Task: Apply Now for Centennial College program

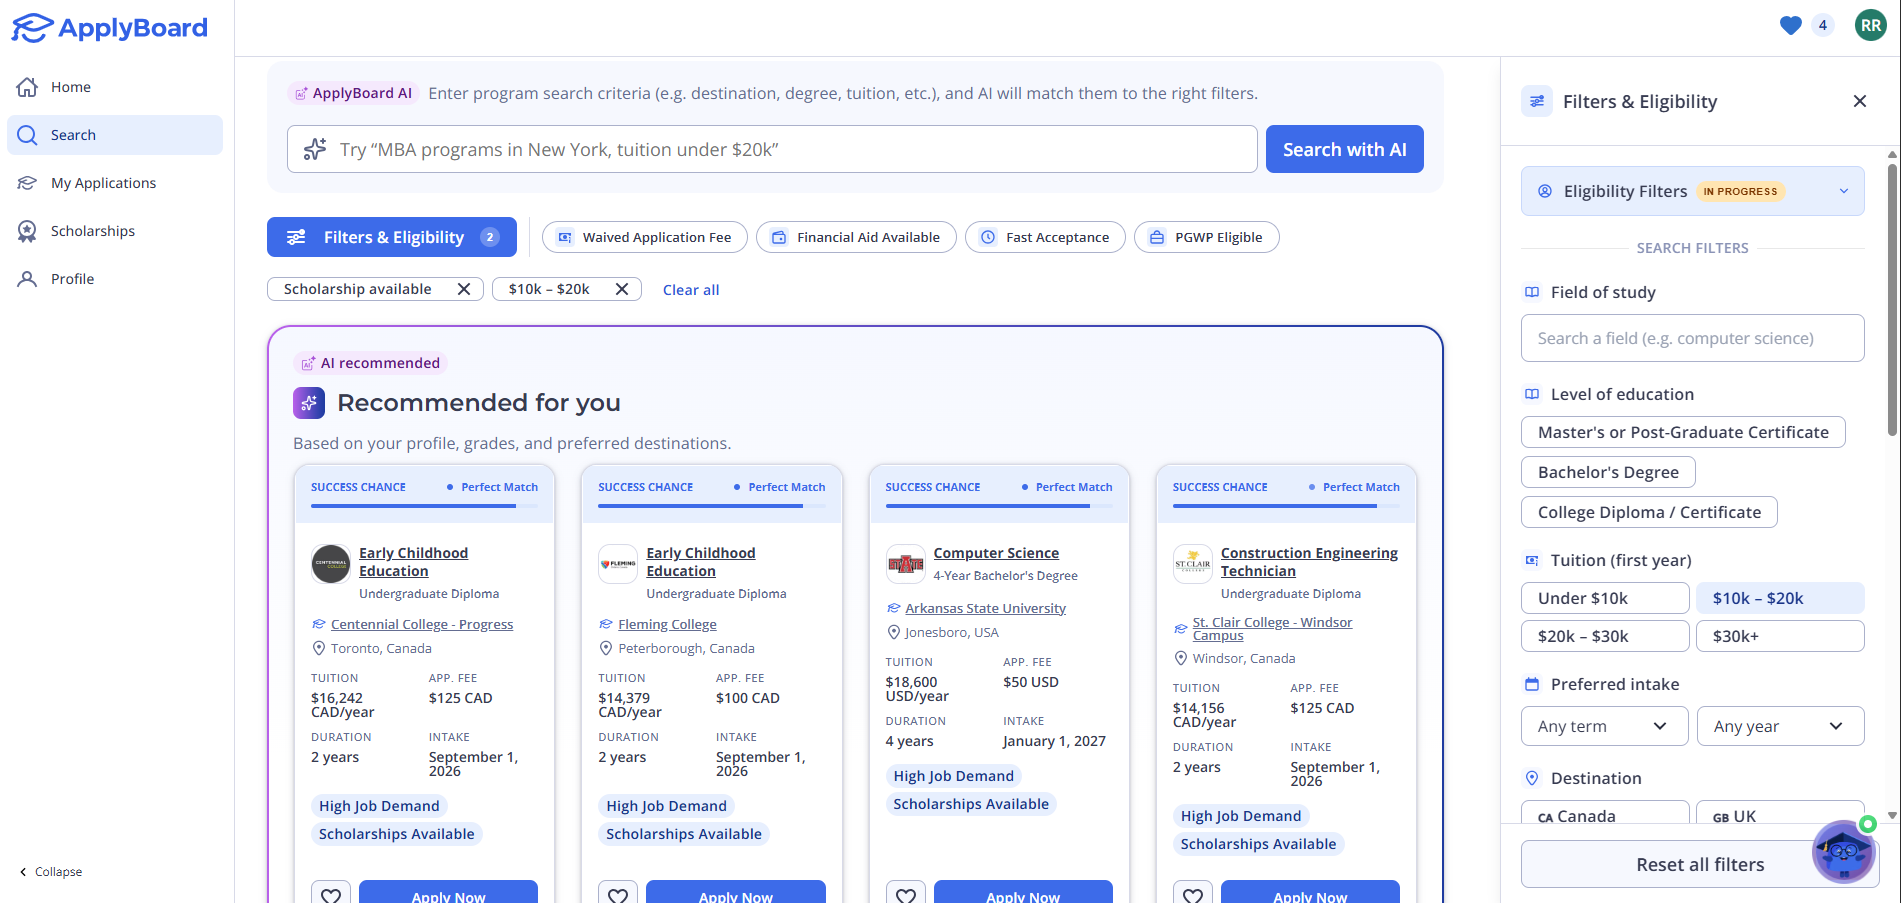Action: tap(448, 893)
